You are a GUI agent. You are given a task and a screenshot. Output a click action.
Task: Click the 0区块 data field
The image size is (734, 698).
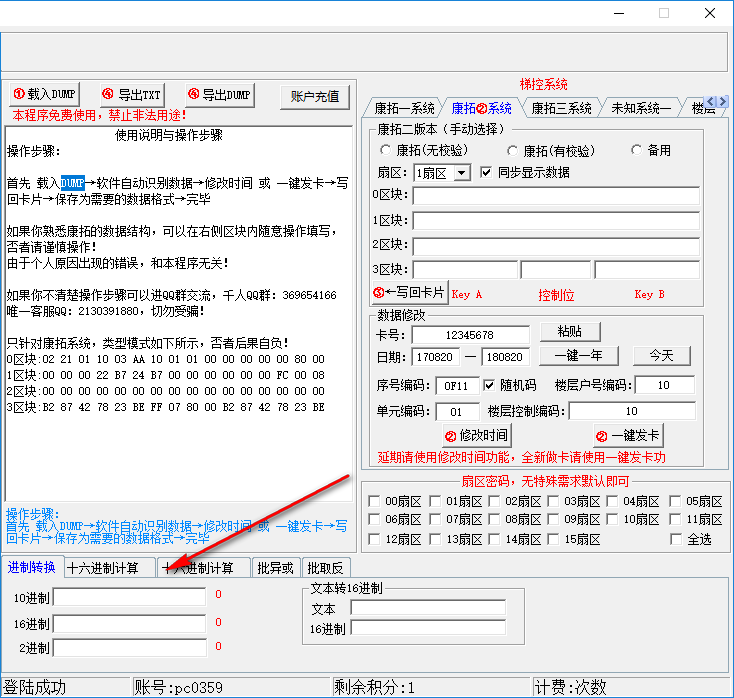pos(556,196)
